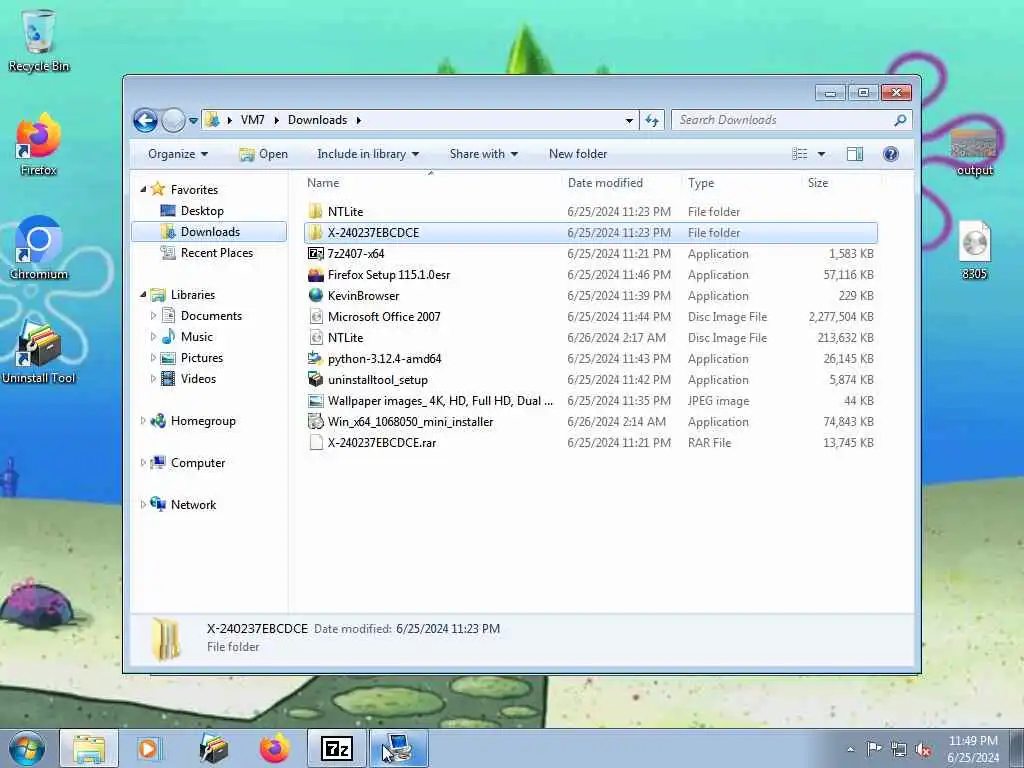The height and width of the screenshot is (768, 1024).
Task: Click the Explorer forward arrow button
Action: [x=173, y=120]
